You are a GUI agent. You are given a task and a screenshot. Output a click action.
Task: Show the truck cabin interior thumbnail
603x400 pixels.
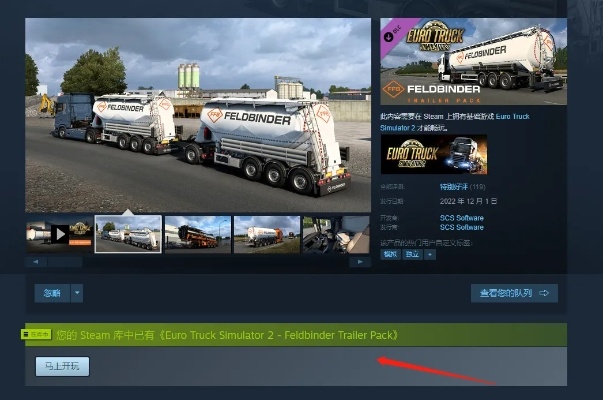[336, 234]
